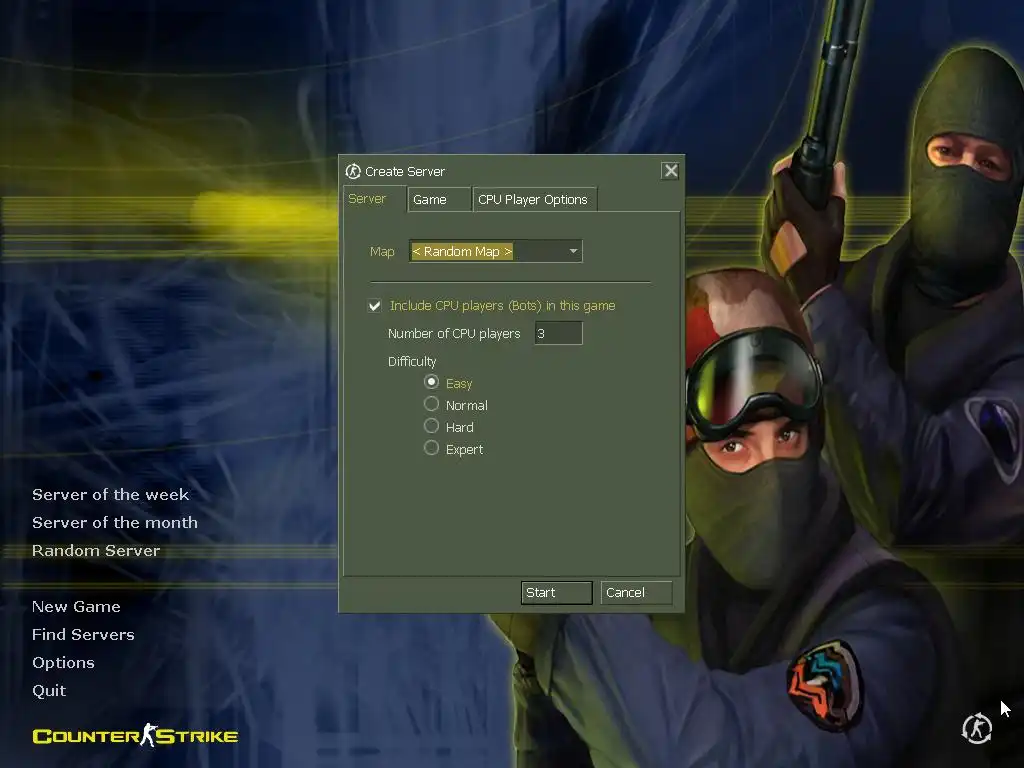Screen dimensions: 1024x768
Task: Click Quit in the main menu
Action: pyautogui.click(x=49, y=691)
